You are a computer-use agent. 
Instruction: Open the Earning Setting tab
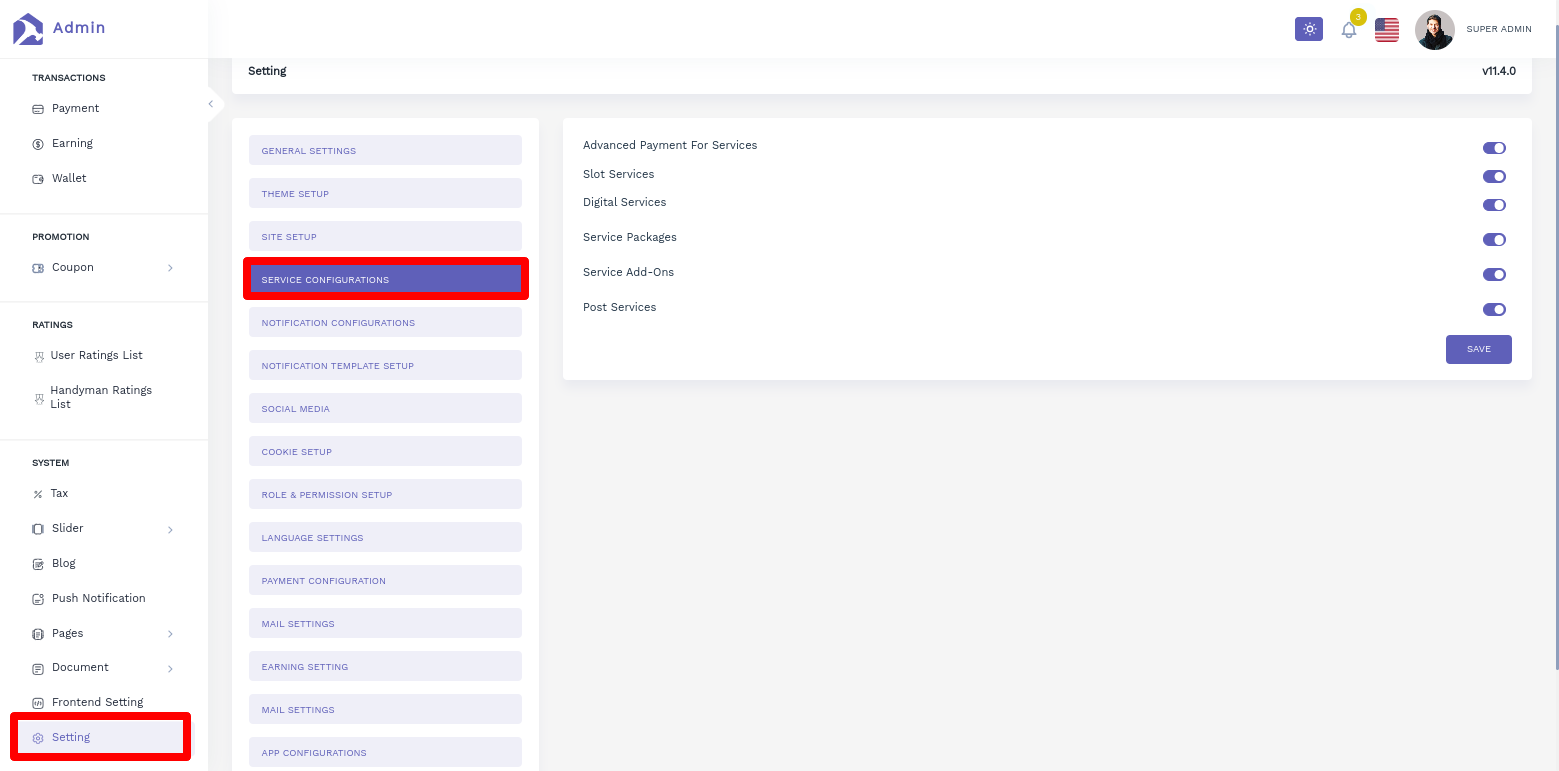385,666
